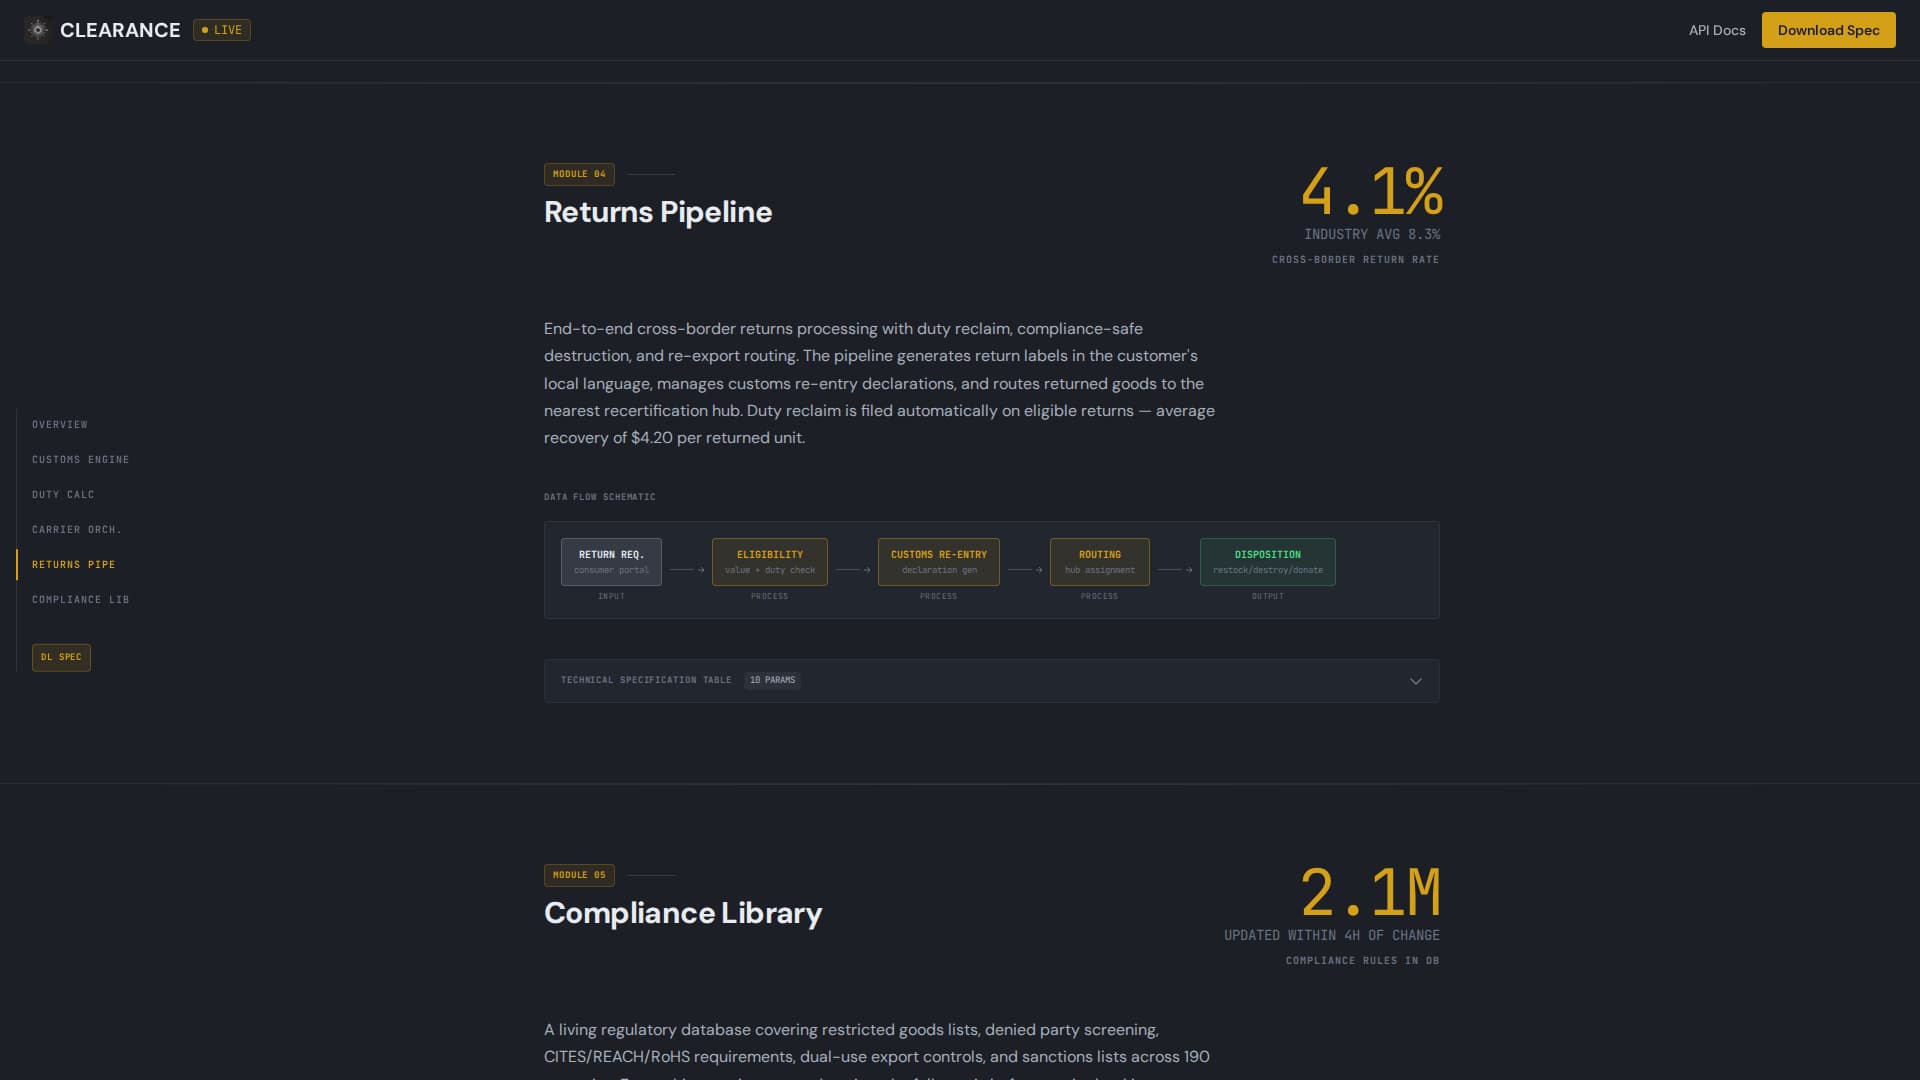Viewport: 1920px width, 1080px height.
Task: Click the DL SPEC sidebar button
Action: [61, 657]
